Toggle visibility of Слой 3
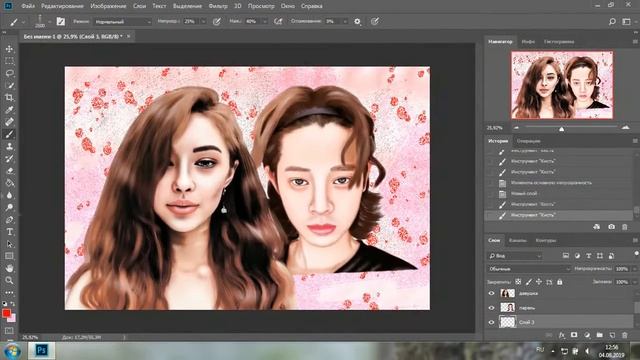This screenshot has height=360, width=640. coord(491,322)
